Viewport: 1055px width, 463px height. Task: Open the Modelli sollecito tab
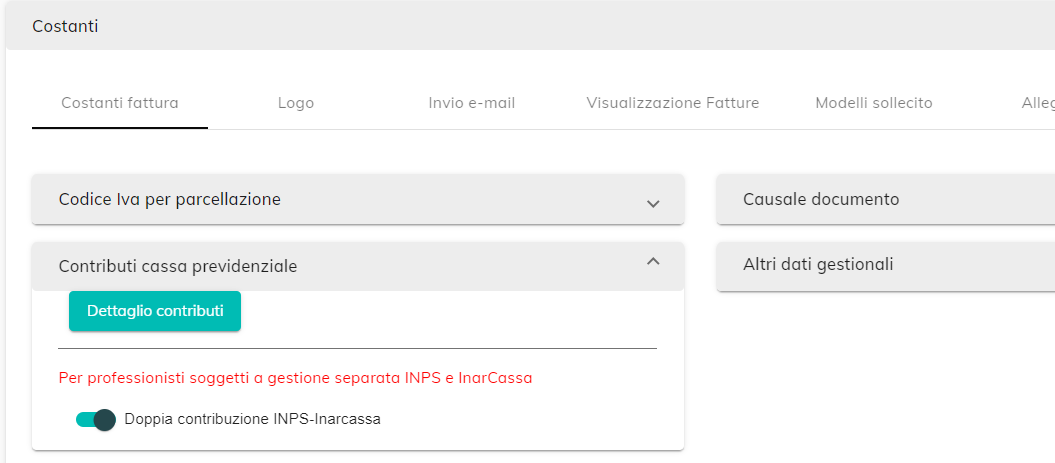pyautogui.click(x=873, y=104)
